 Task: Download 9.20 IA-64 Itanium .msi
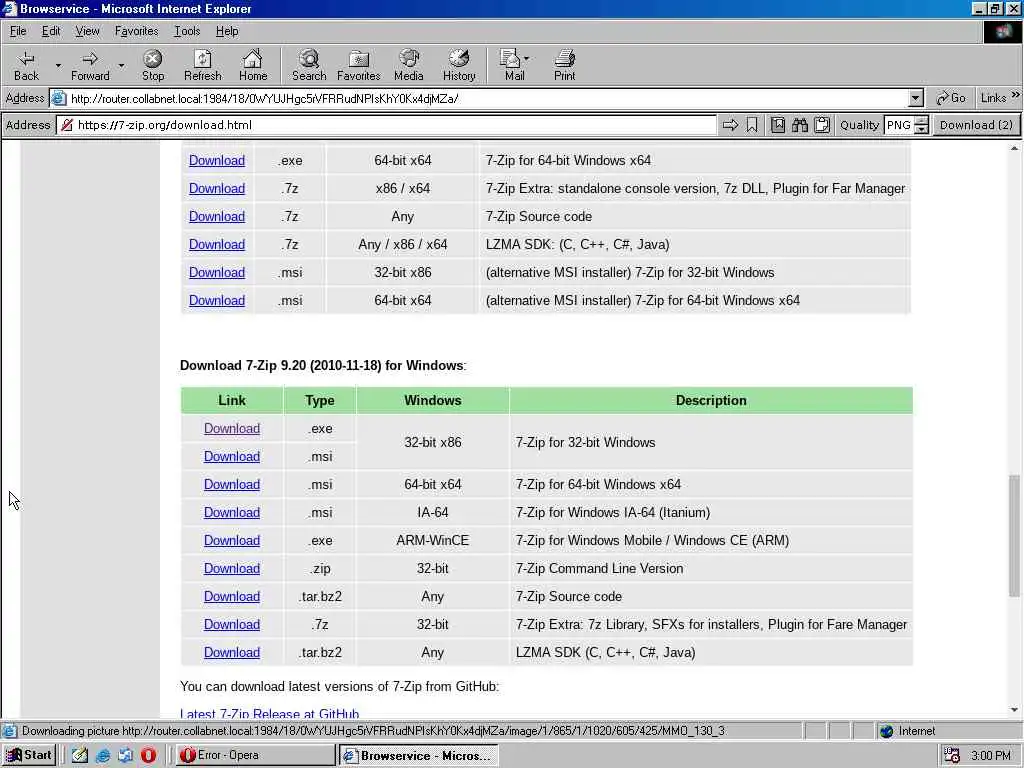click(232, 513)
